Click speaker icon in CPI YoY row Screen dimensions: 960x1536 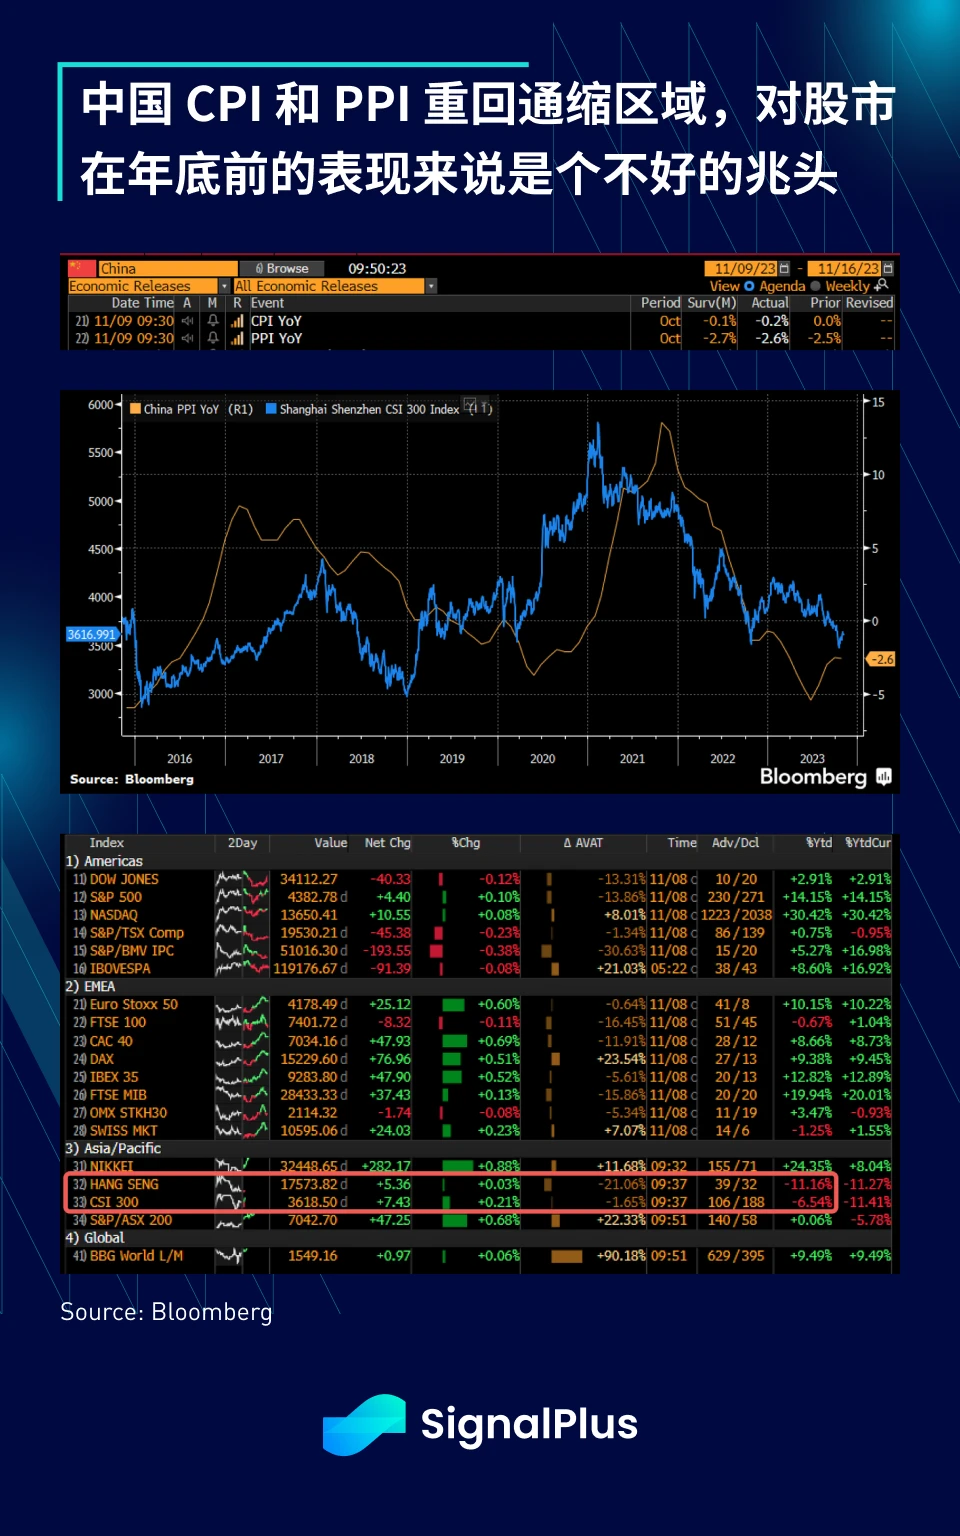187,321
